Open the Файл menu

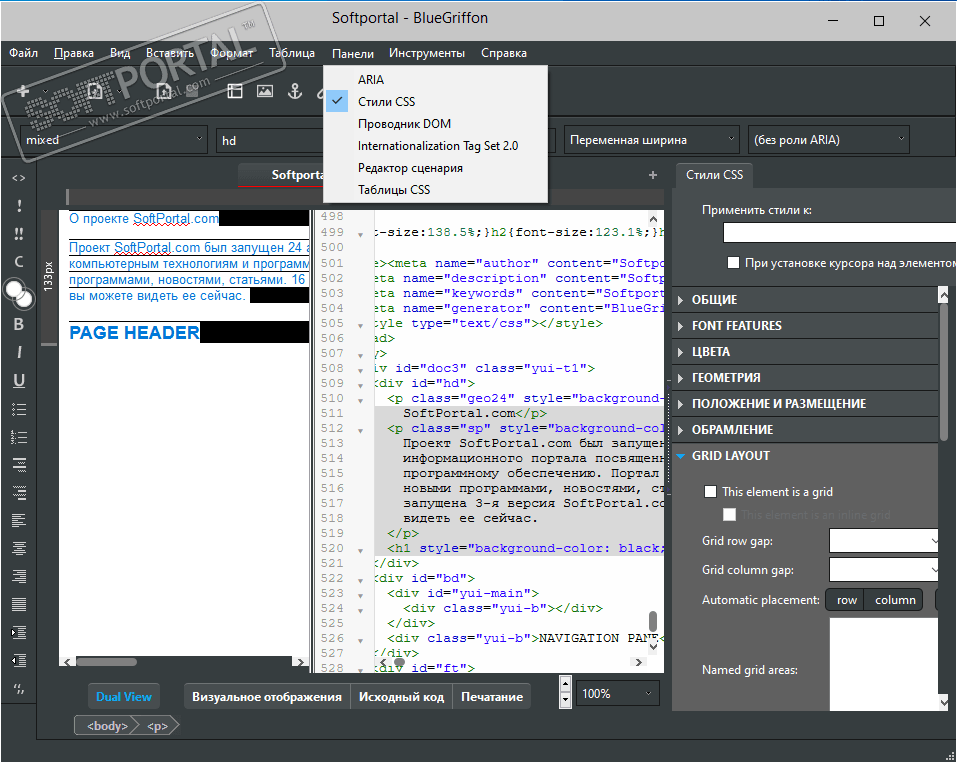pyautogui.click(x=23, y=53)
